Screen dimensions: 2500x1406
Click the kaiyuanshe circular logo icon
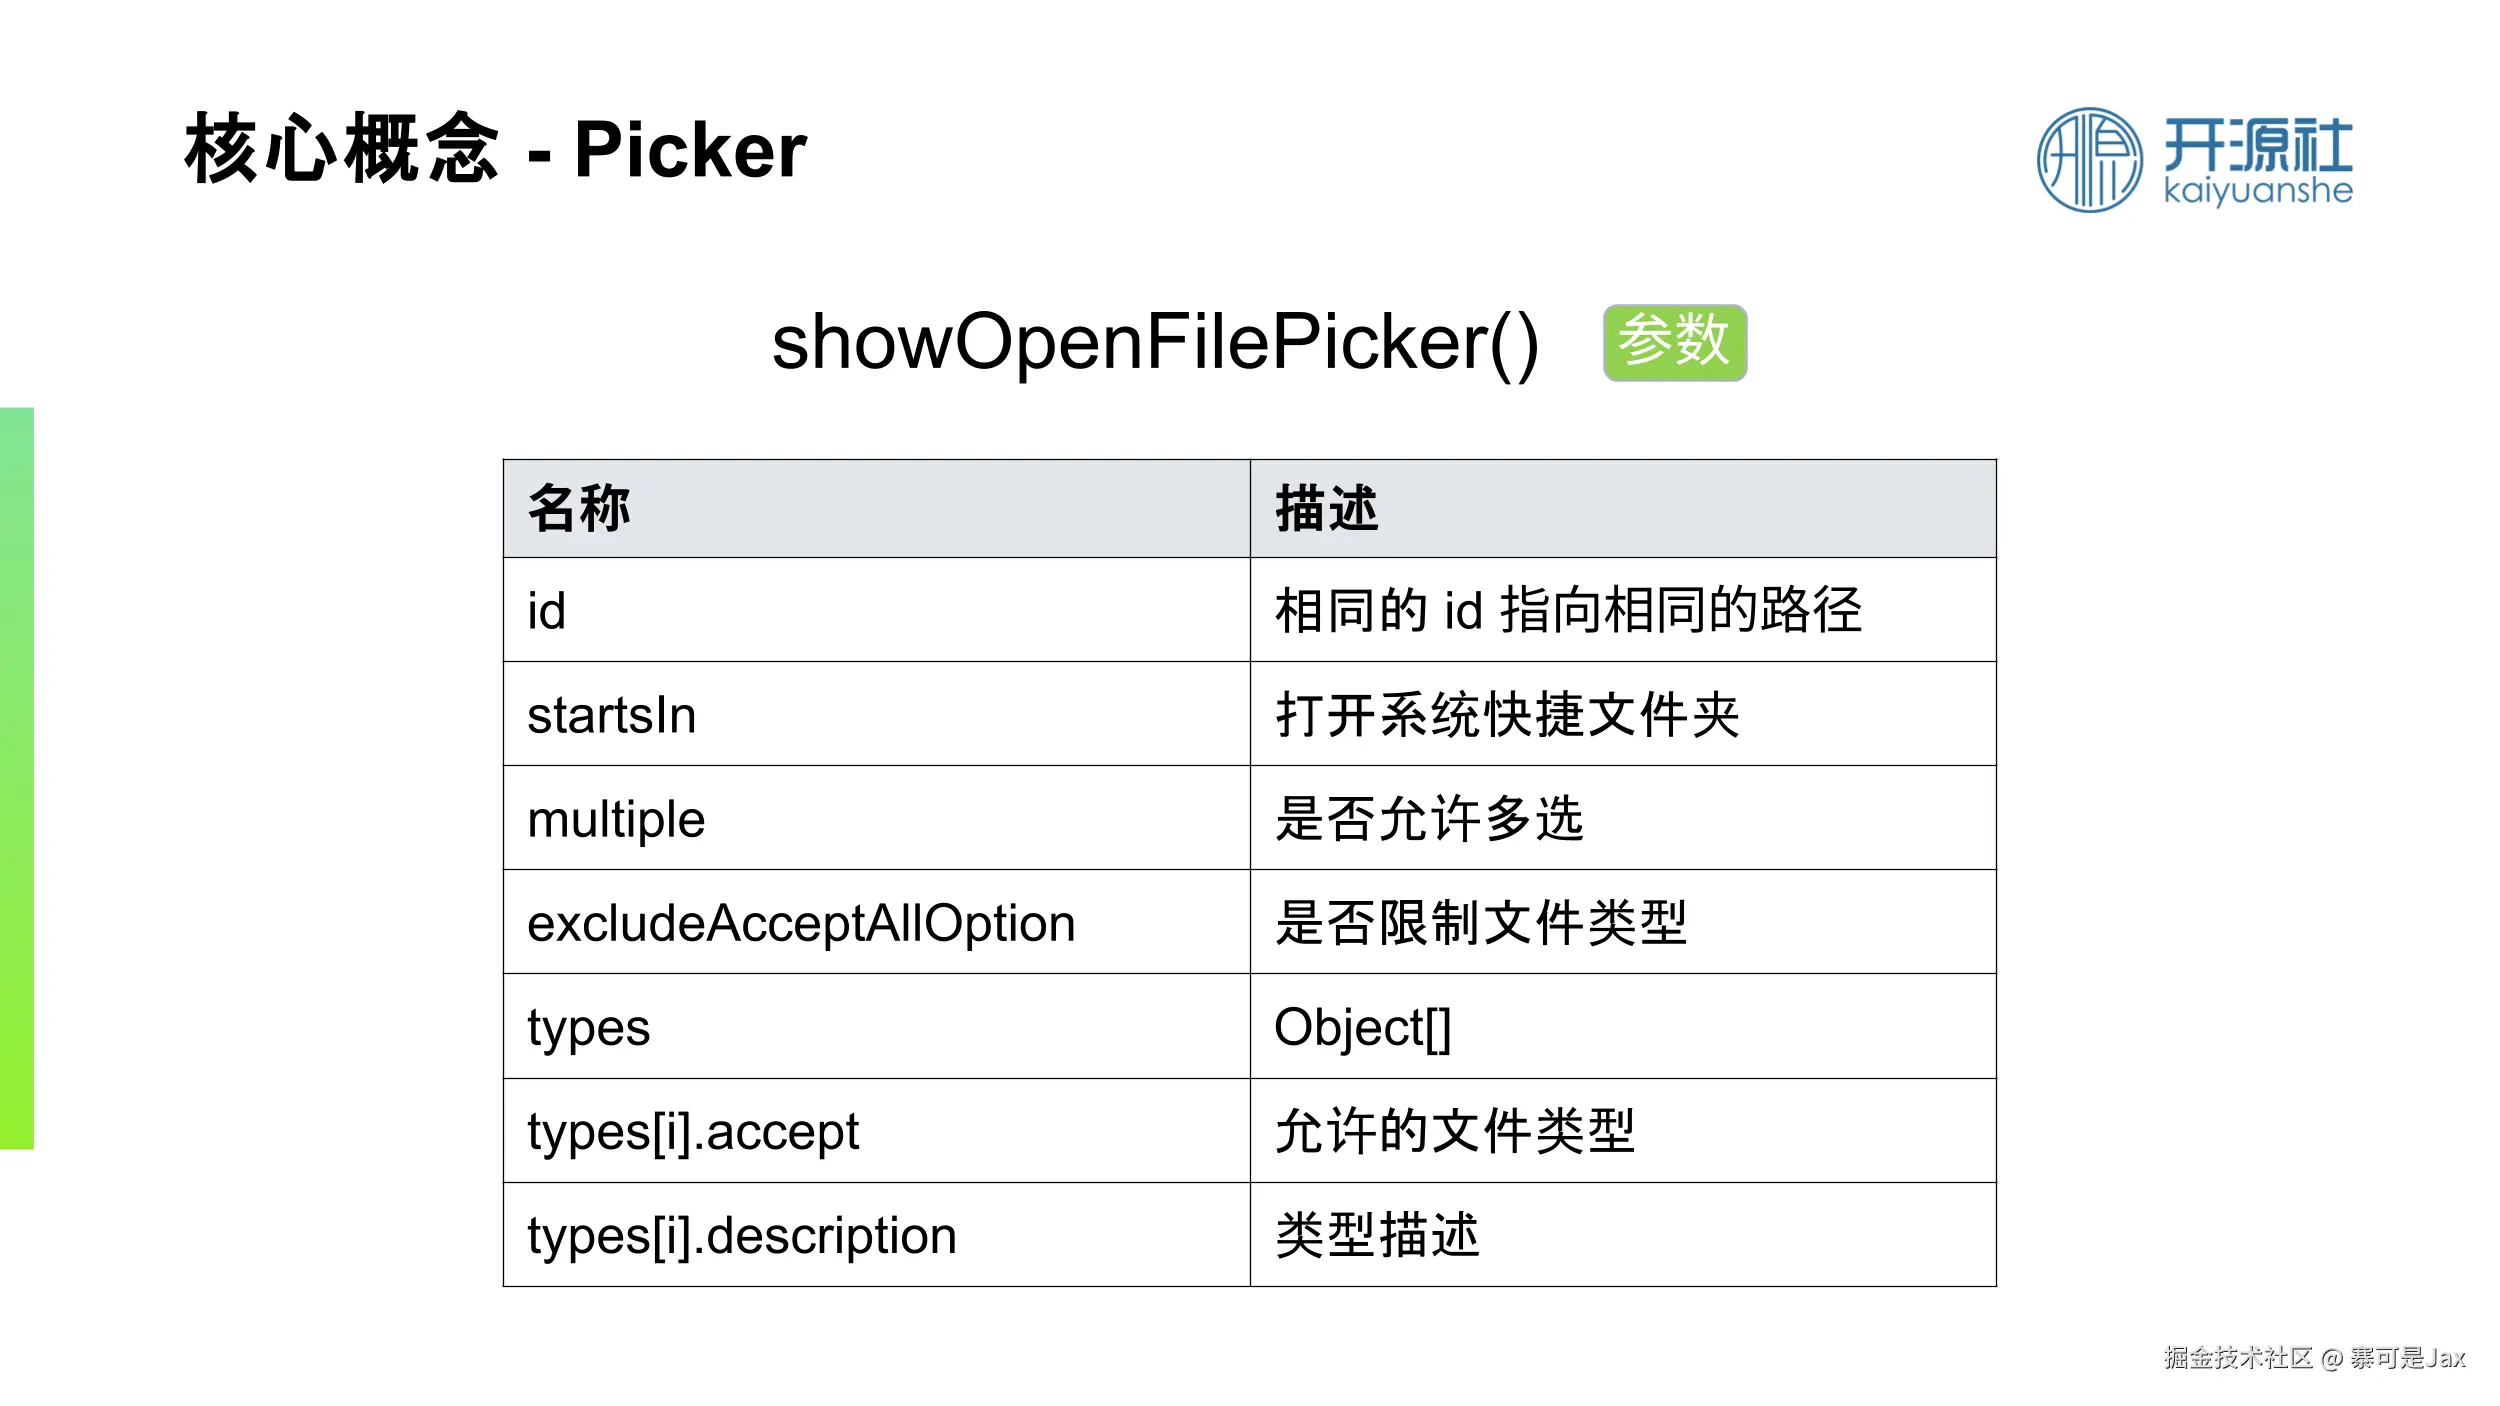[x=2089, y=160]
